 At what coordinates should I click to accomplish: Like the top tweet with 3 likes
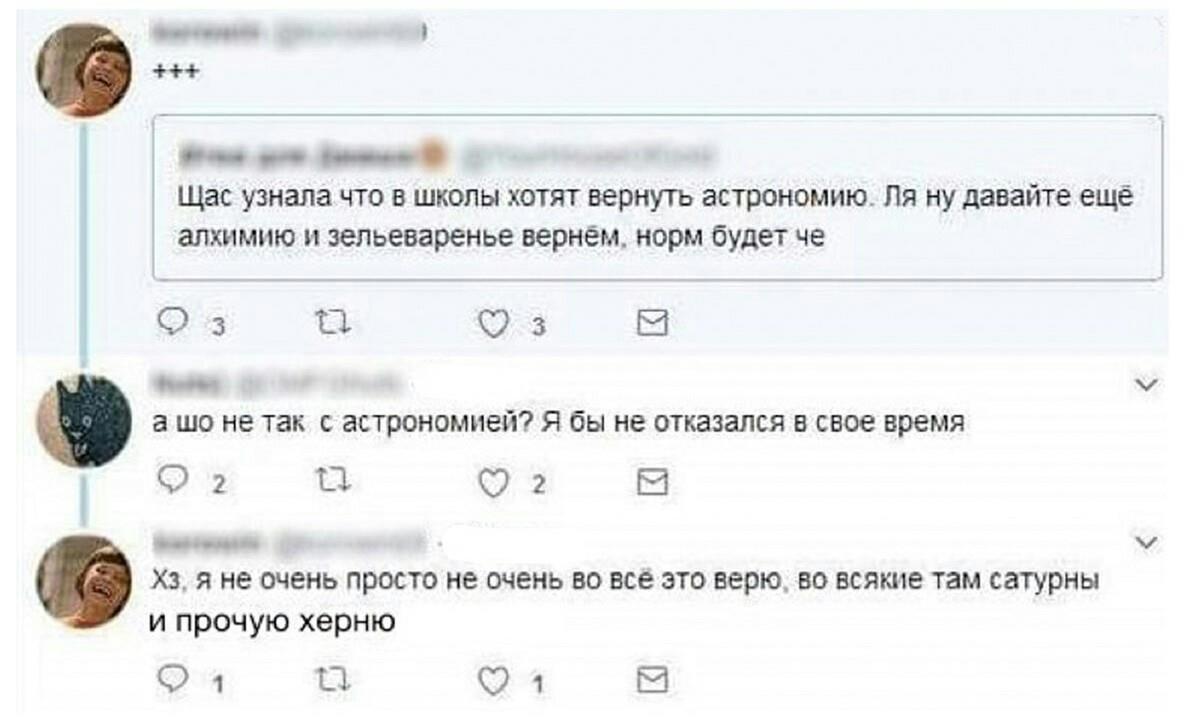pyautogui.click(x=491, y=322)
